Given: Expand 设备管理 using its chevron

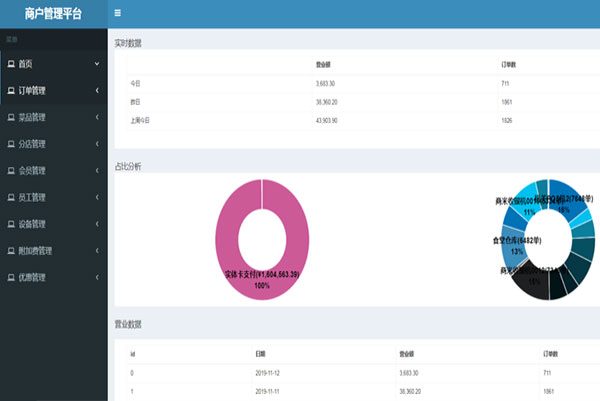Looking at the screenshot, I should [97, 224].
